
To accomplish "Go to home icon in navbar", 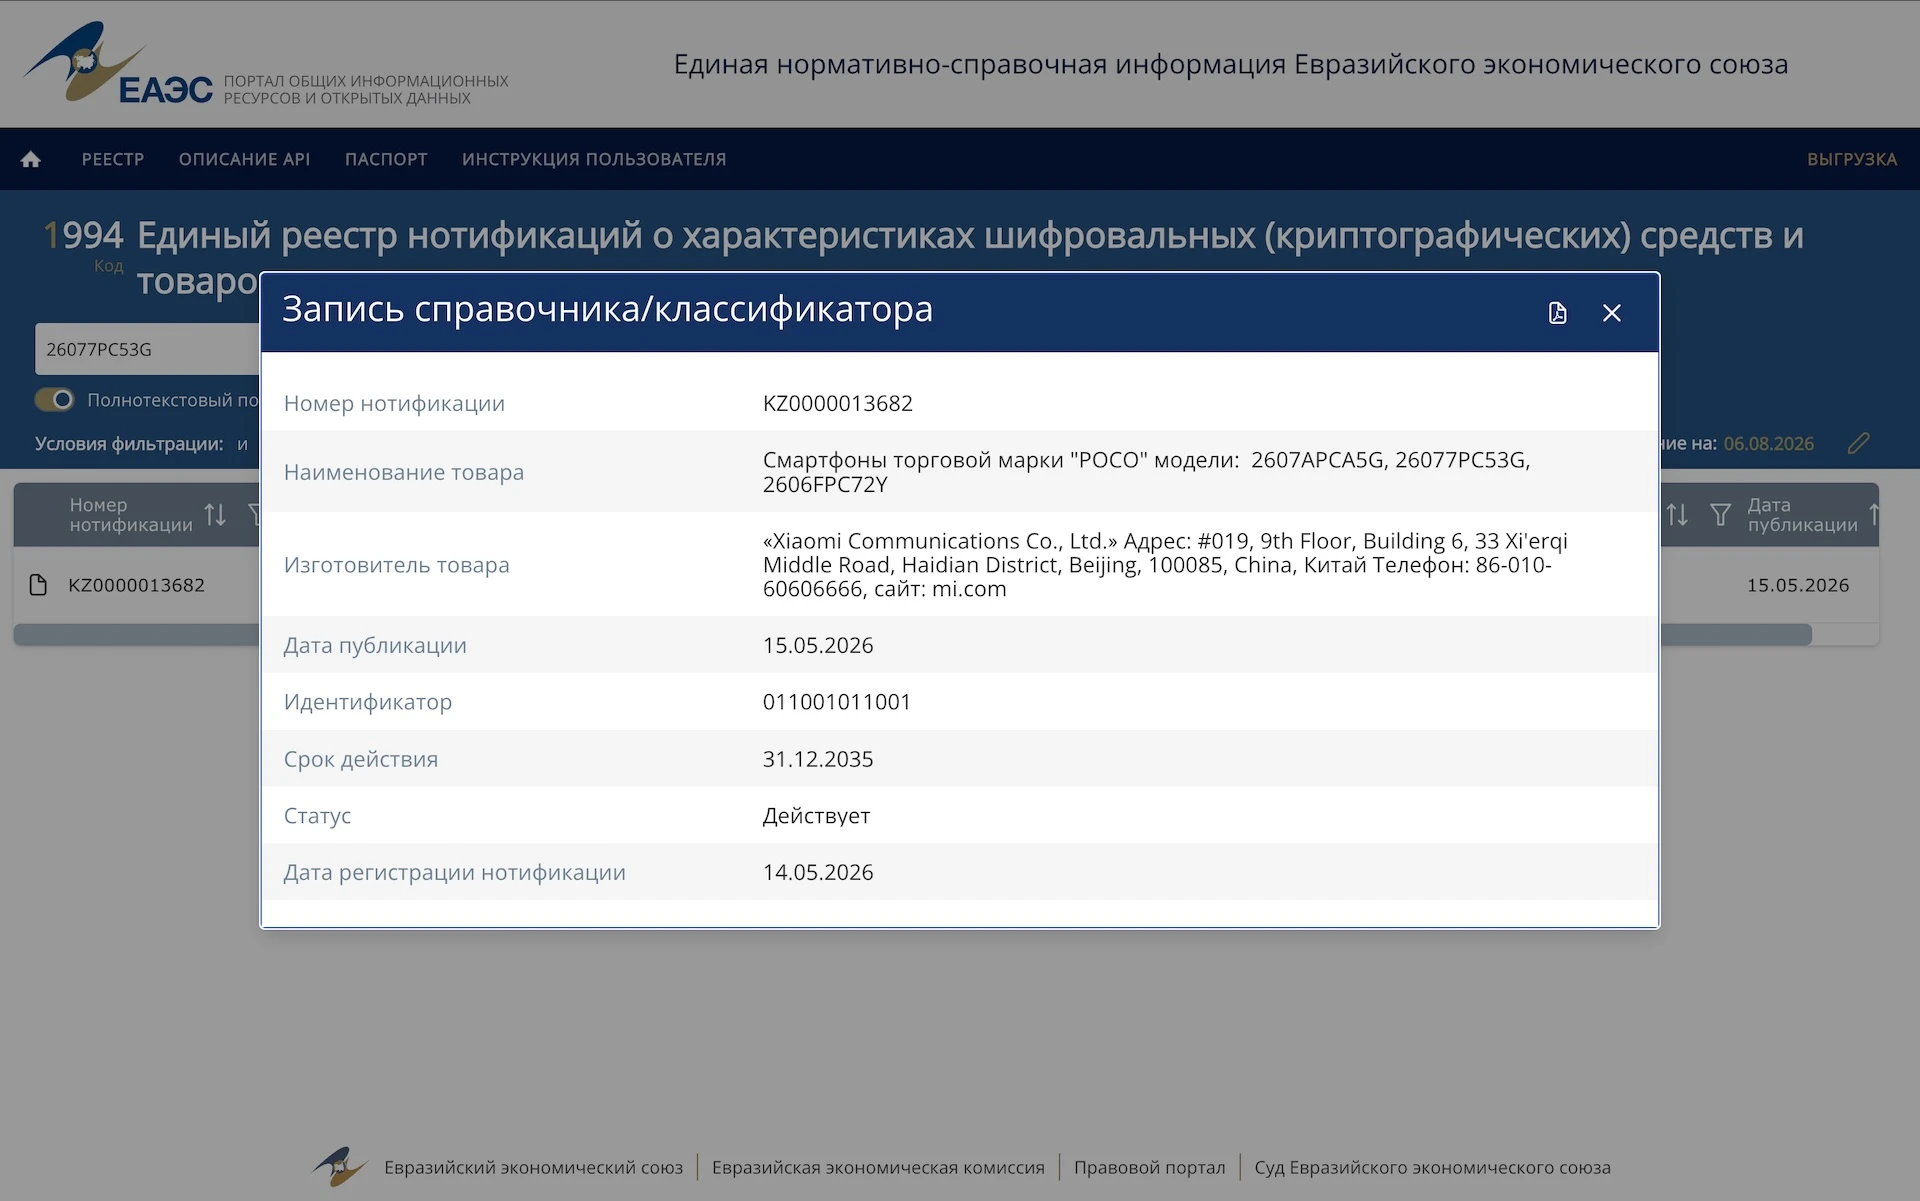I will pyautogui.click(x=31, y=159).
